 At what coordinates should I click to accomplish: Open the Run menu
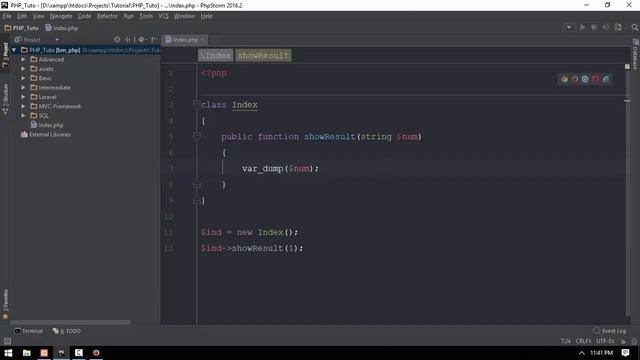coord(129,16)
